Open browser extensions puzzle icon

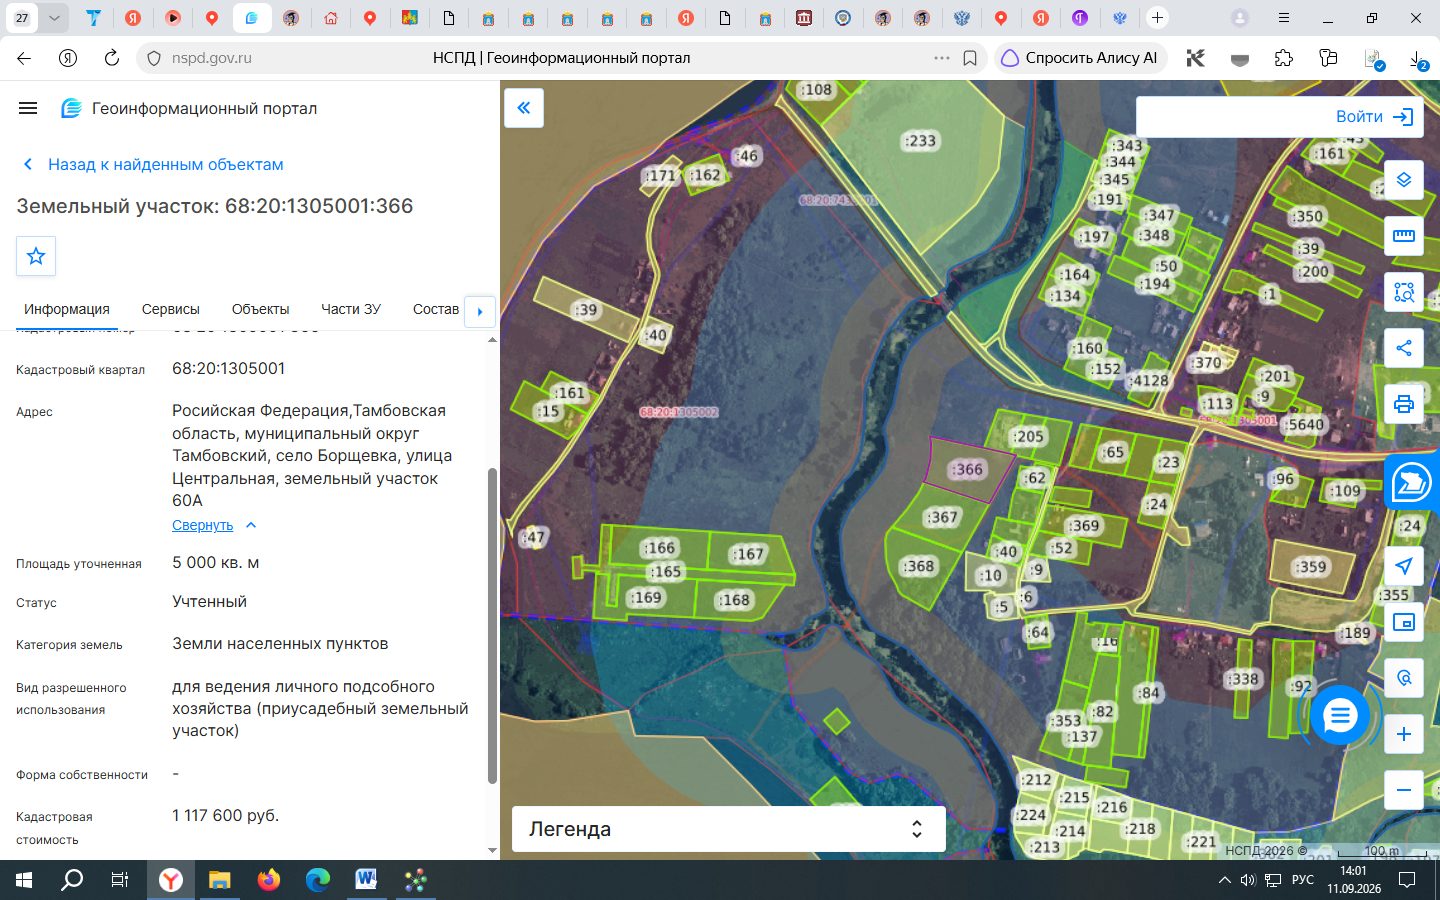(1284, 58)
